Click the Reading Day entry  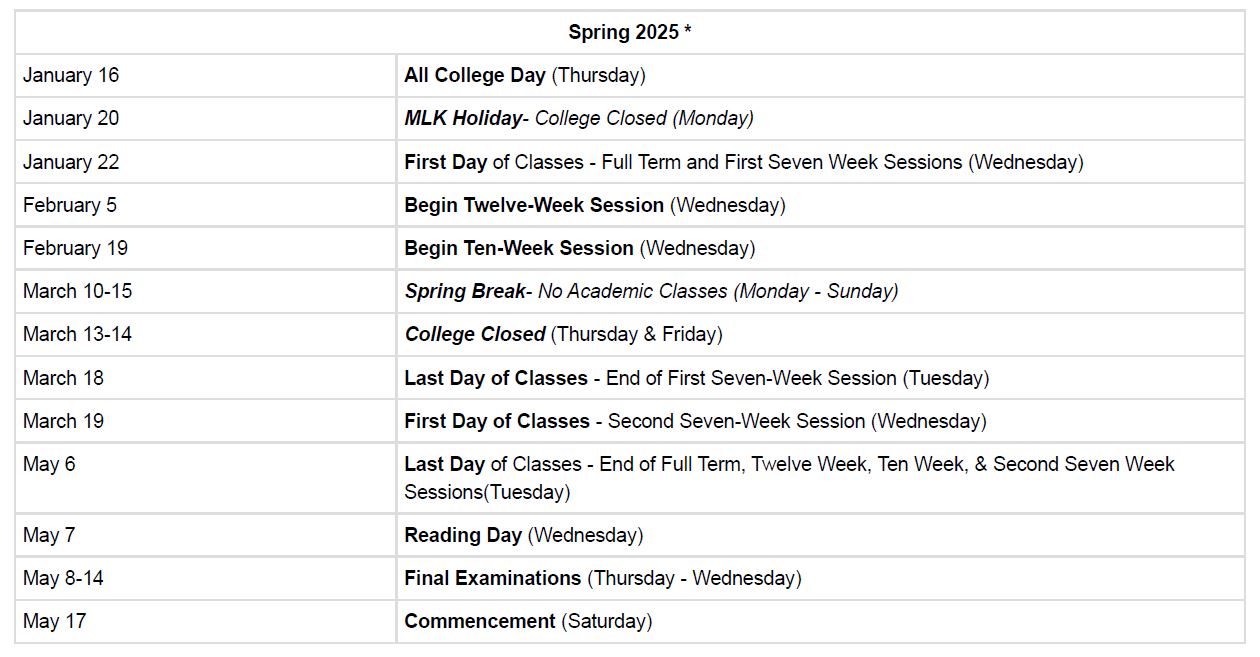pyautogui.click(x=523, y=535)
